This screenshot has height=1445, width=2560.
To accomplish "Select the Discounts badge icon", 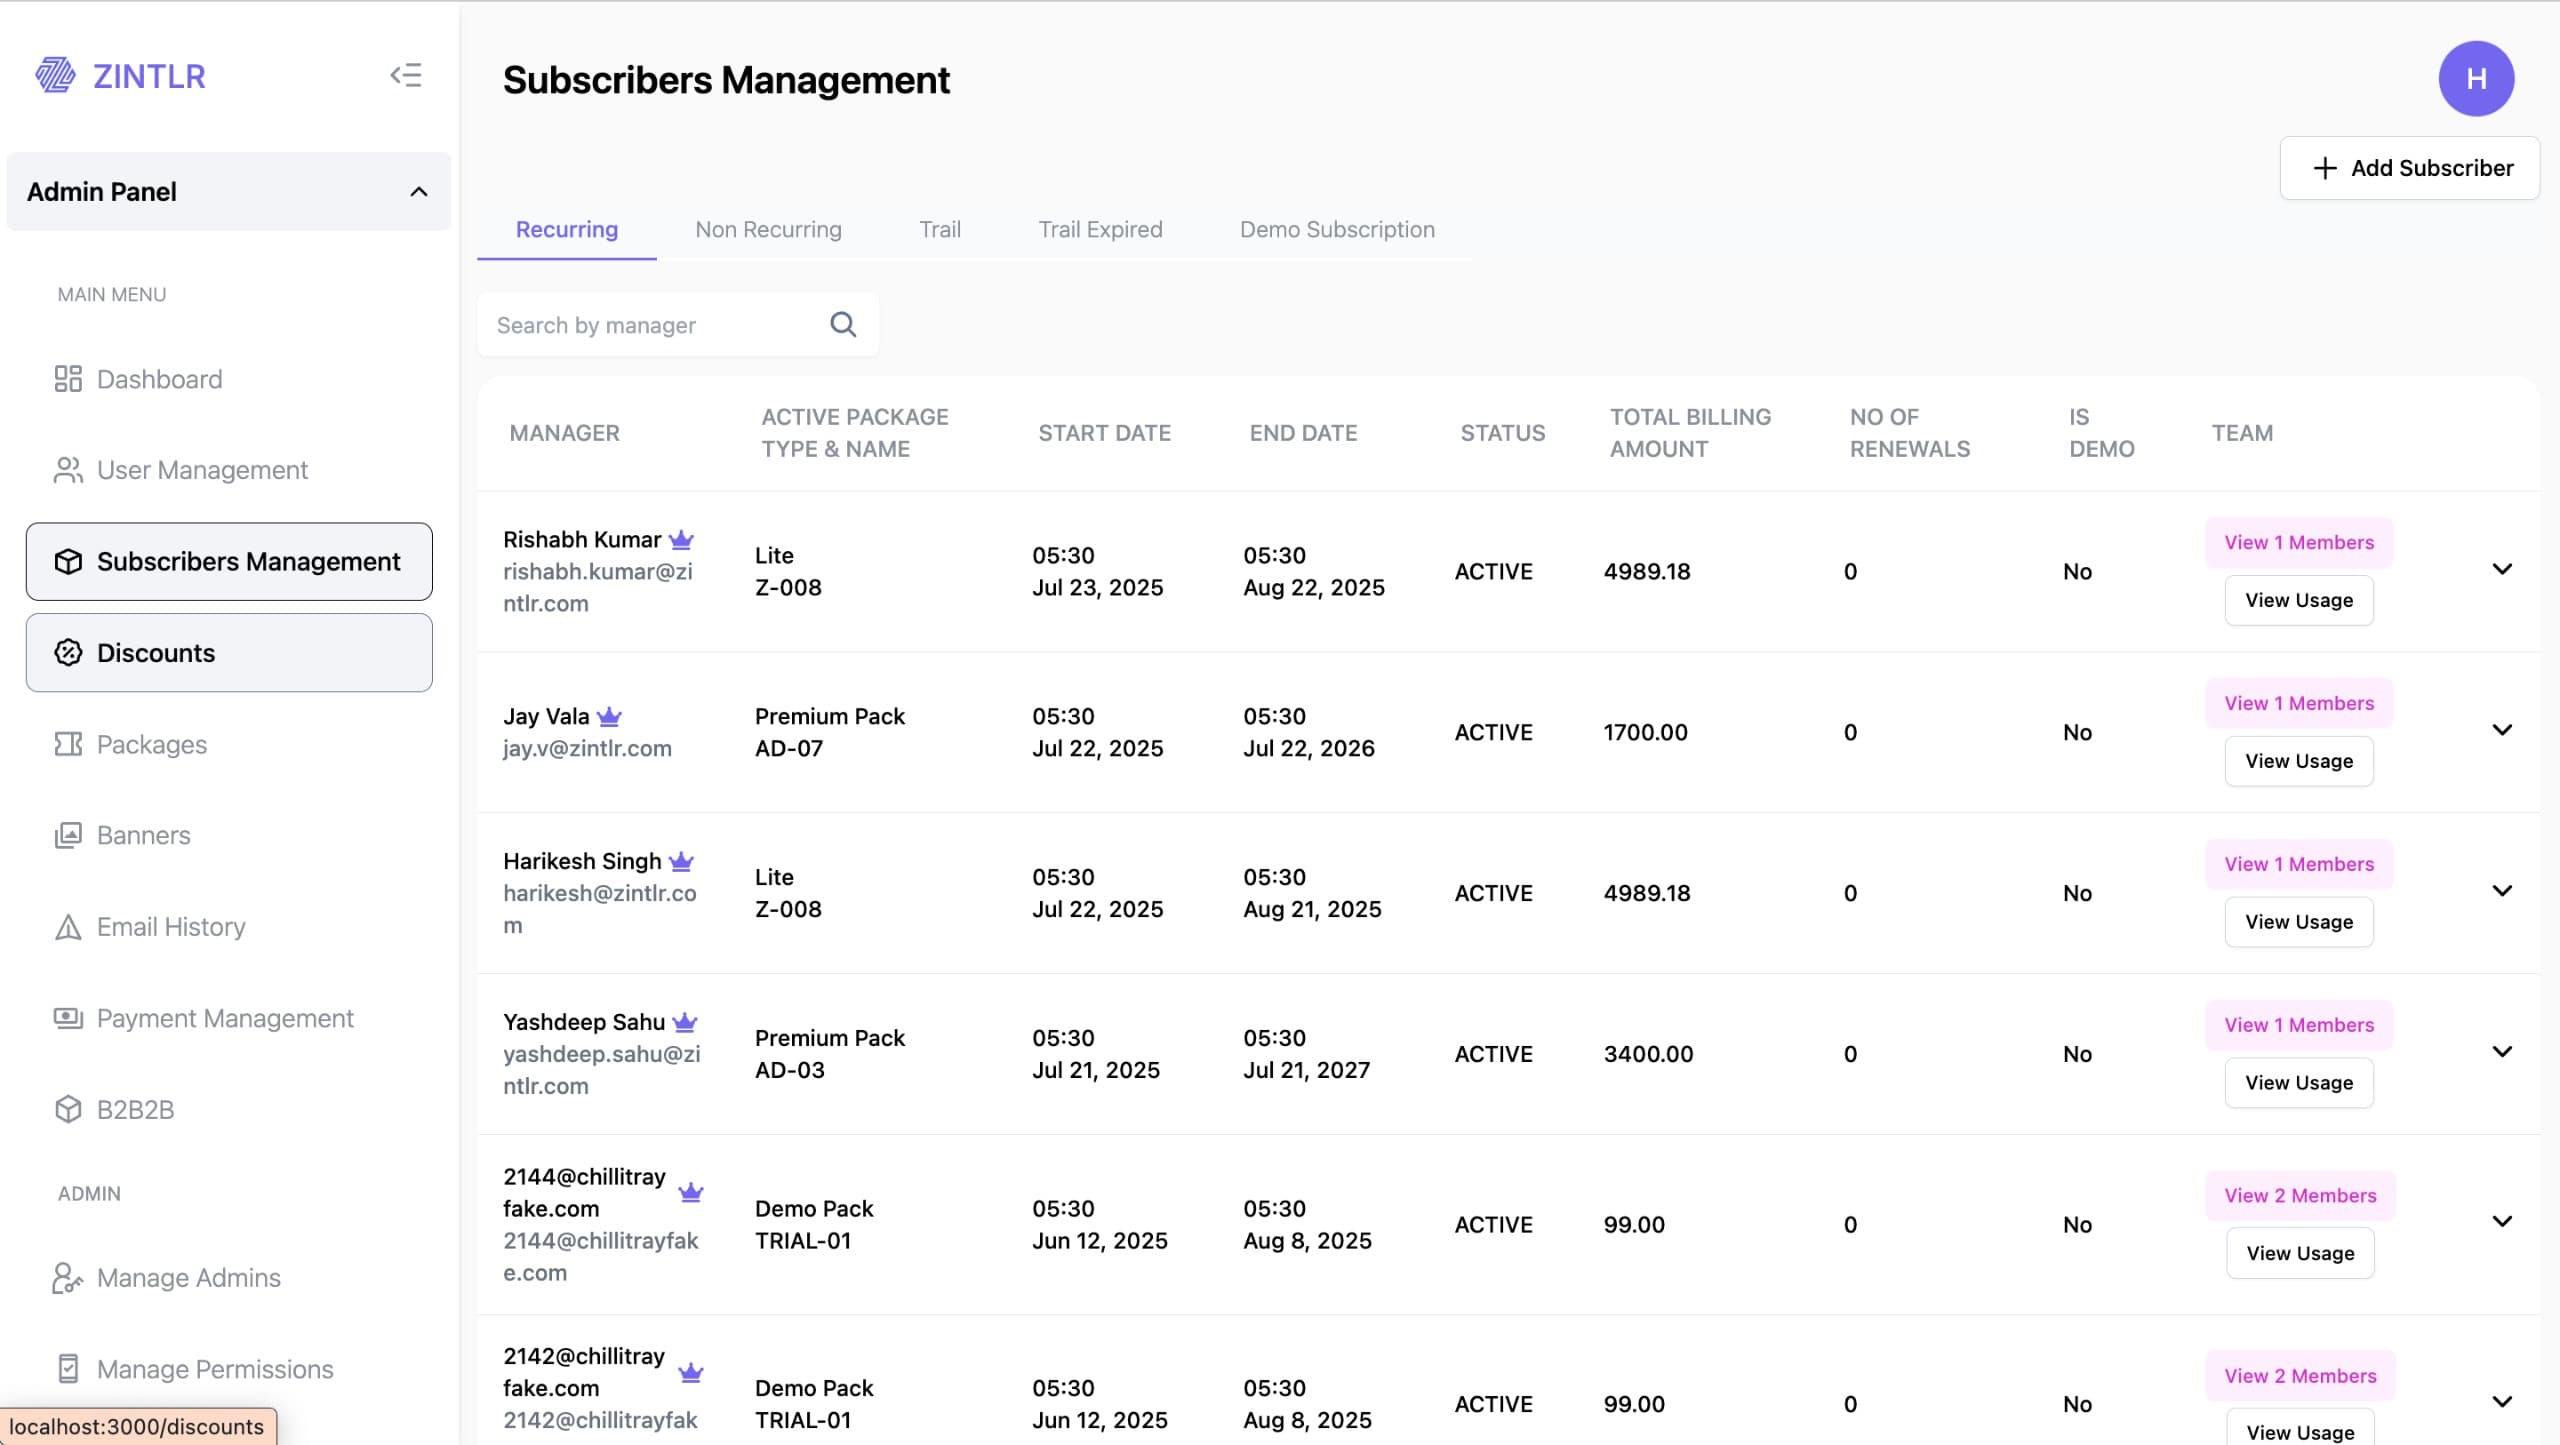I will click(x=67, y=653).
